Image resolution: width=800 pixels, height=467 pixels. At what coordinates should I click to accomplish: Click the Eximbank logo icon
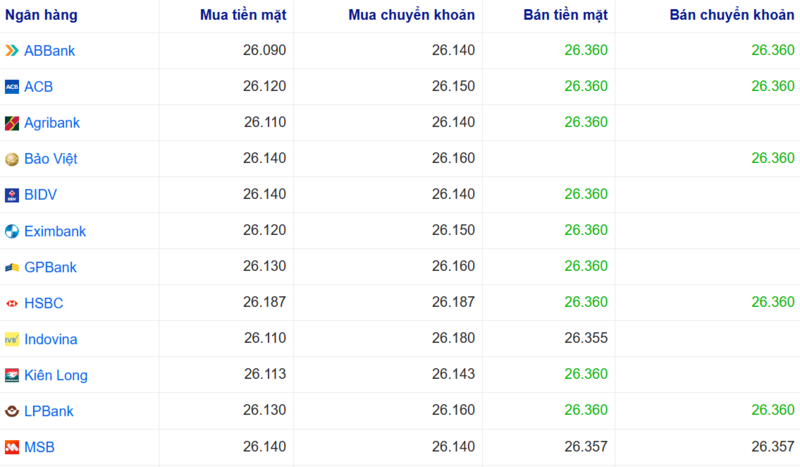pos(12,231)
